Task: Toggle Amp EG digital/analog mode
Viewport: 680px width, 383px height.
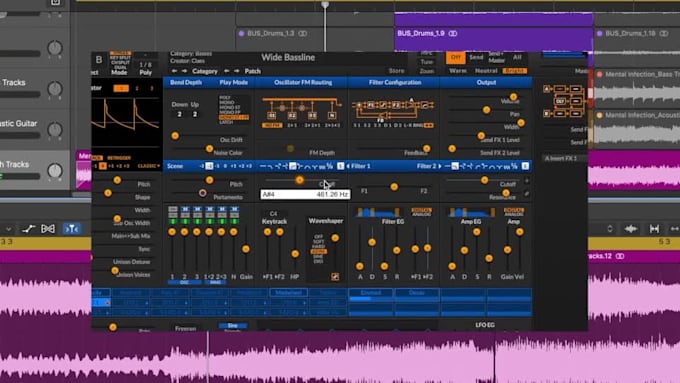Action: coord(513,212)
